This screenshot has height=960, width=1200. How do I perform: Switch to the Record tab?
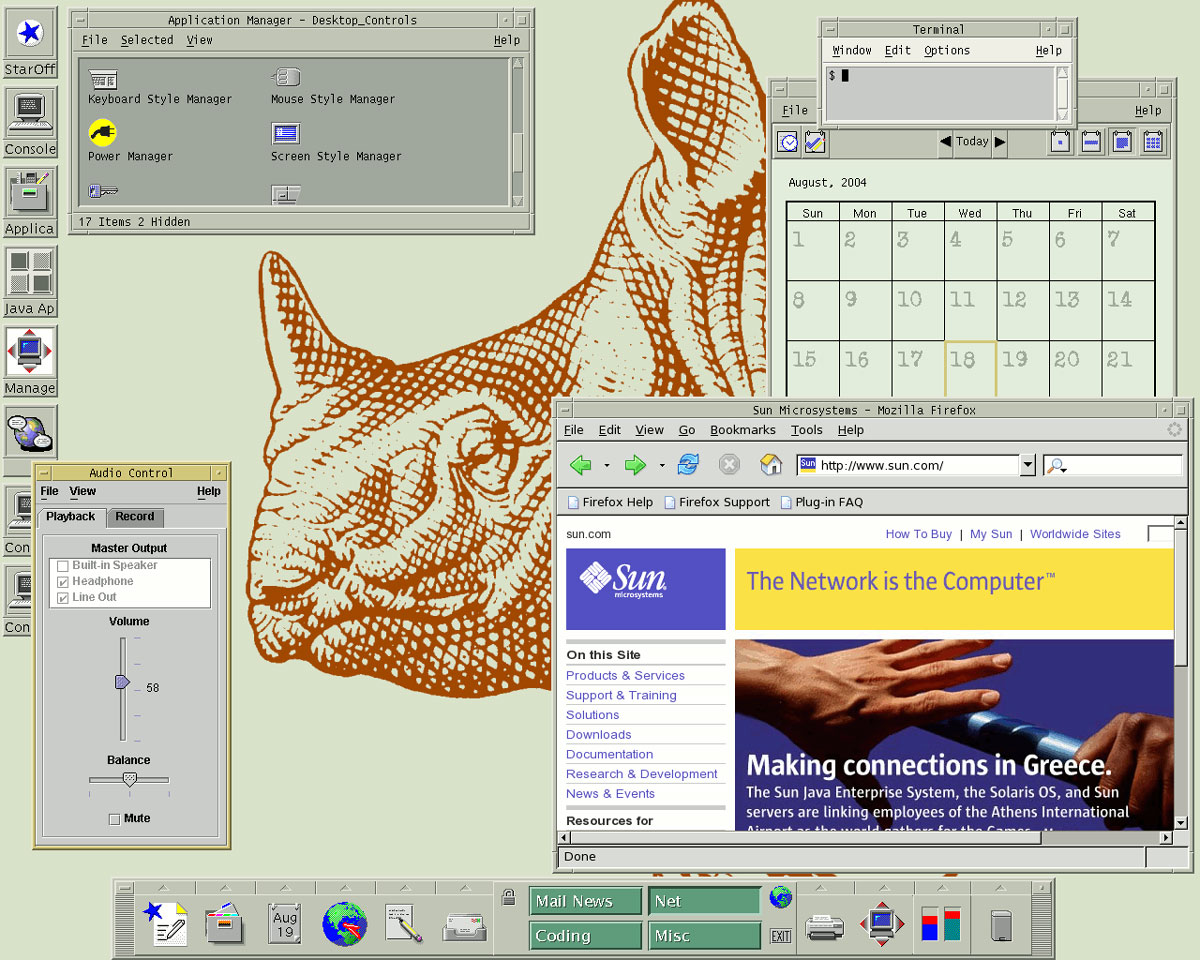[x=134, y=517]
